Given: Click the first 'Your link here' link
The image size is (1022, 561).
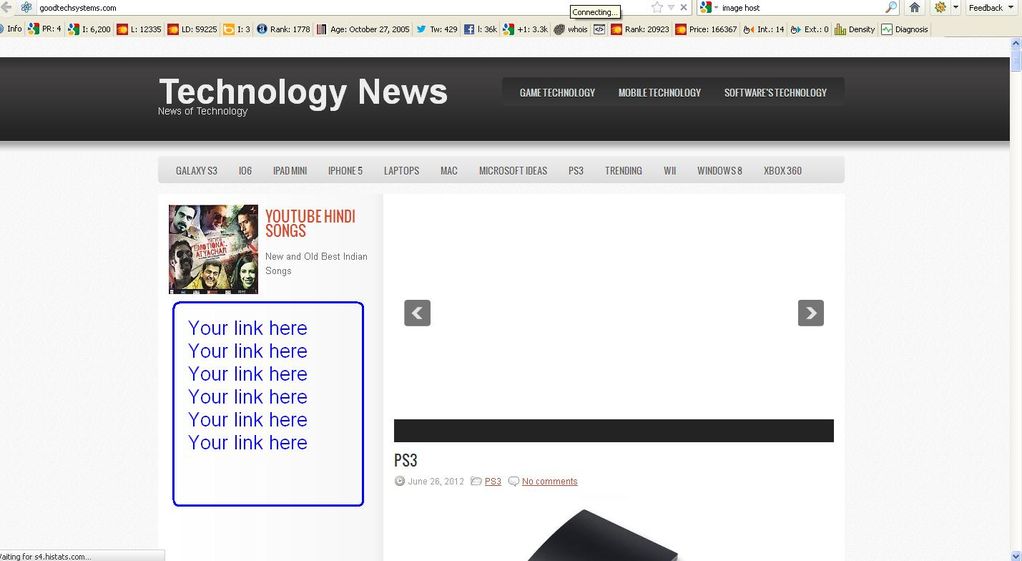Looking at the screenshot, I should pyautogui.click(x=248, y=328).
